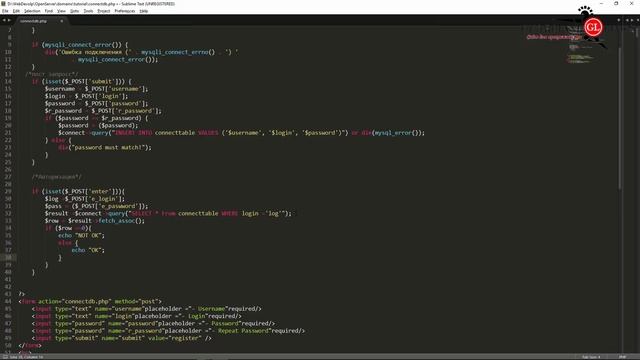Click the submit input value="register" line
The height and width of the screenshot is (360, 640).
point(122,338)
